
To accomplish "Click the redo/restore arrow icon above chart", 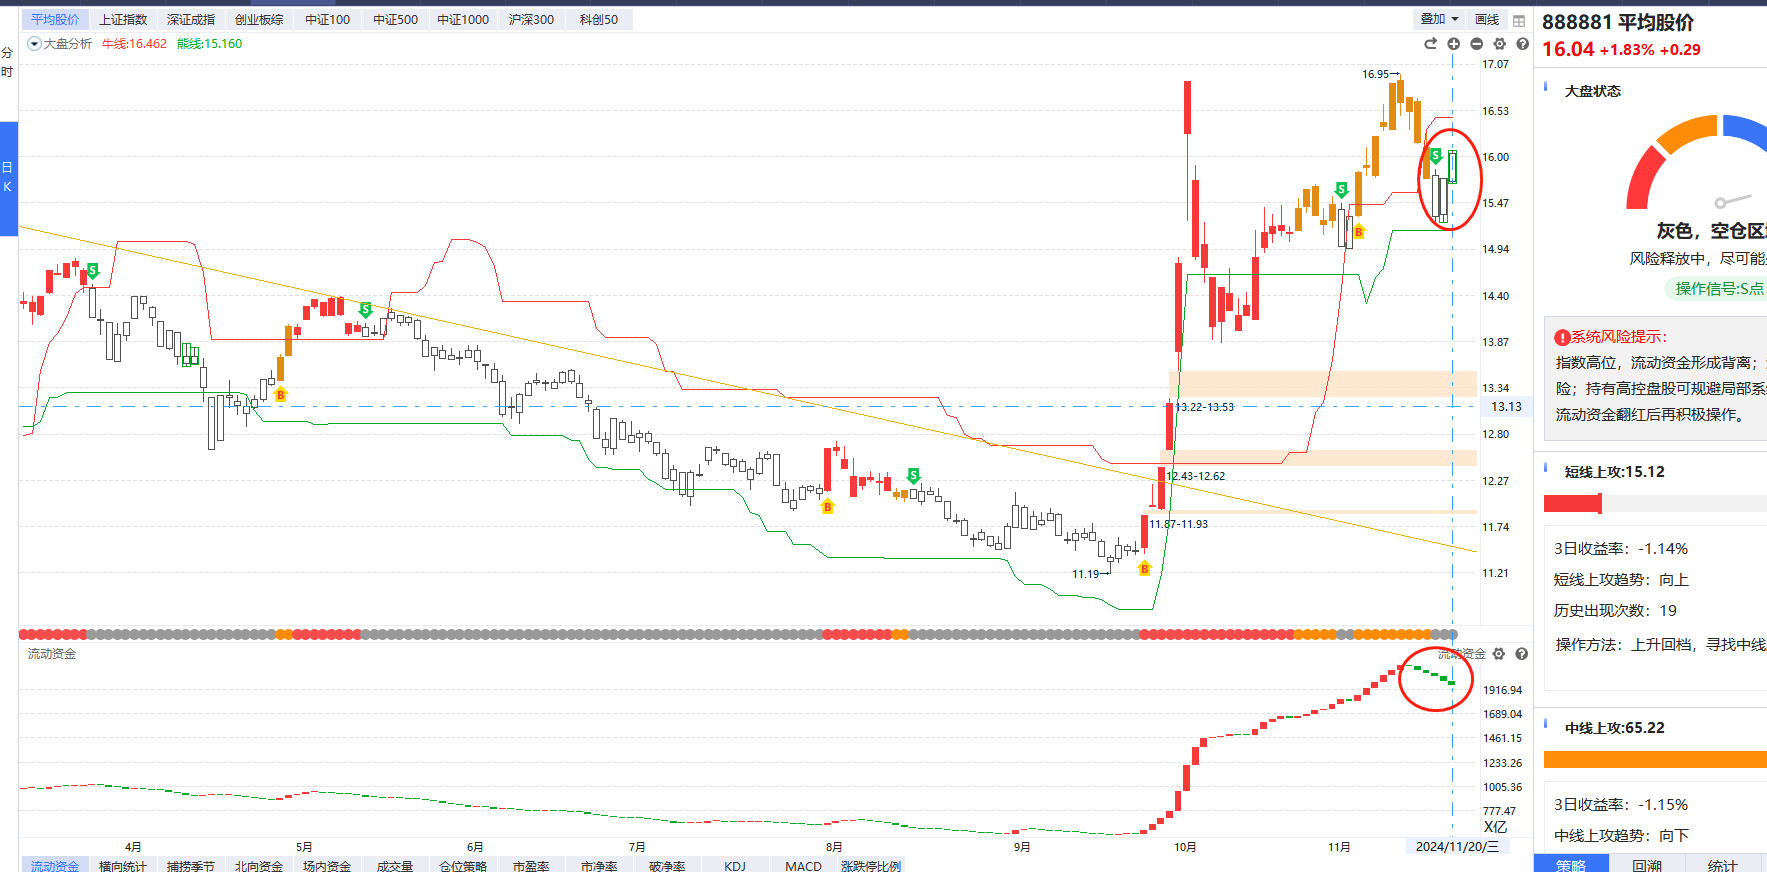I will [1430, 44].
